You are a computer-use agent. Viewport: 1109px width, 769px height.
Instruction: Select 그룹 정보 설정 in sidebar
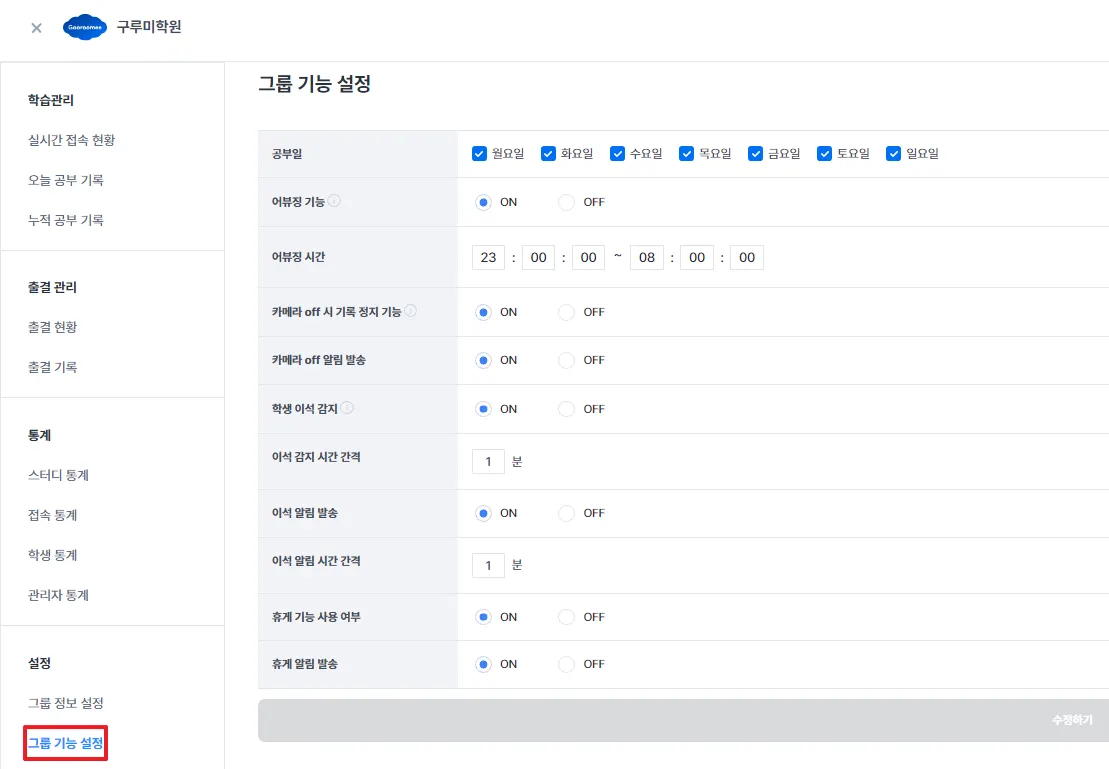pyautogui.click(x=65, y=703)
